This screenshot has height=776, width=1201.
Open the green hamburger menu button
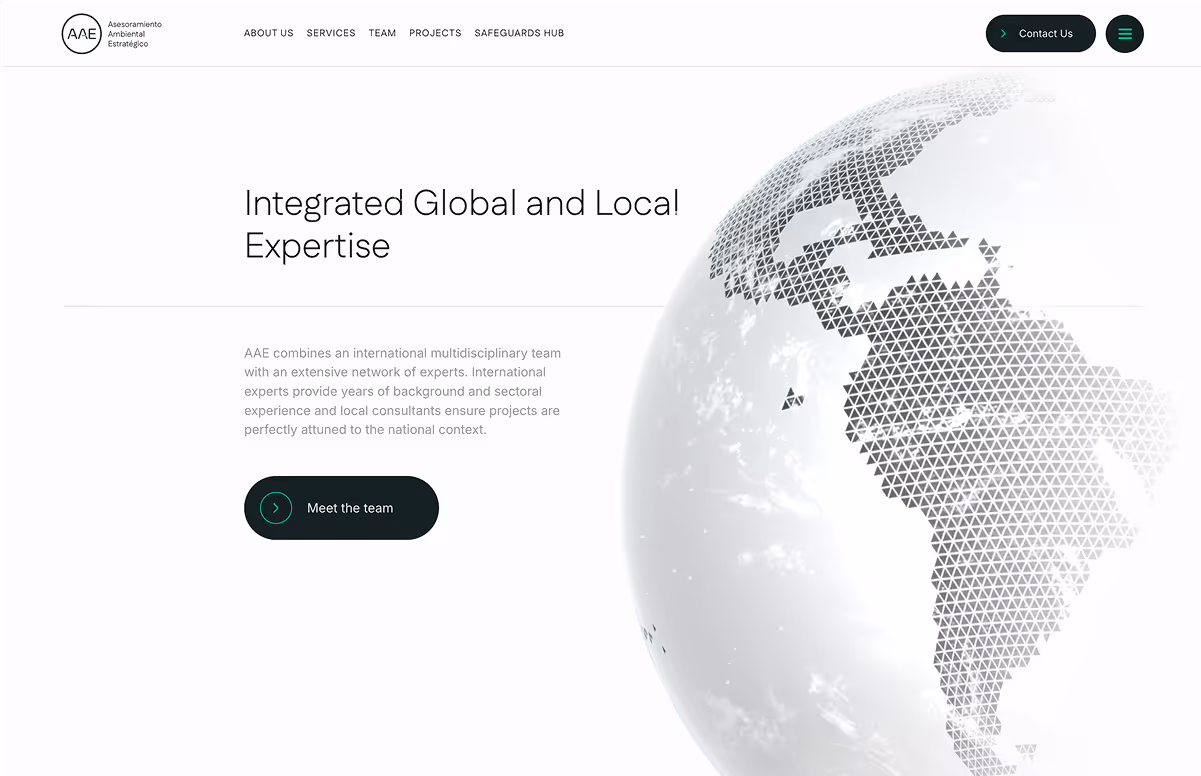(x=1124, y=34)
